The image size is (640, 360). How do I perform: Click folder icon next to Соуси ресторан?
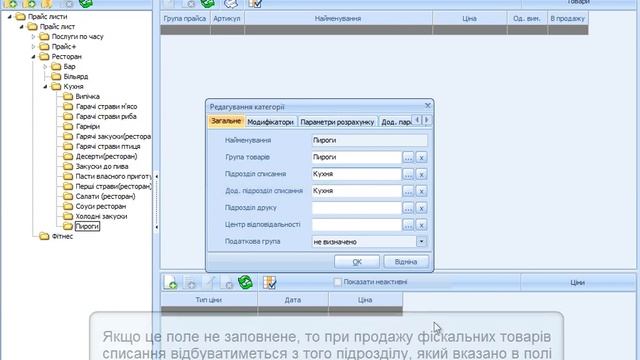[68, 207]
